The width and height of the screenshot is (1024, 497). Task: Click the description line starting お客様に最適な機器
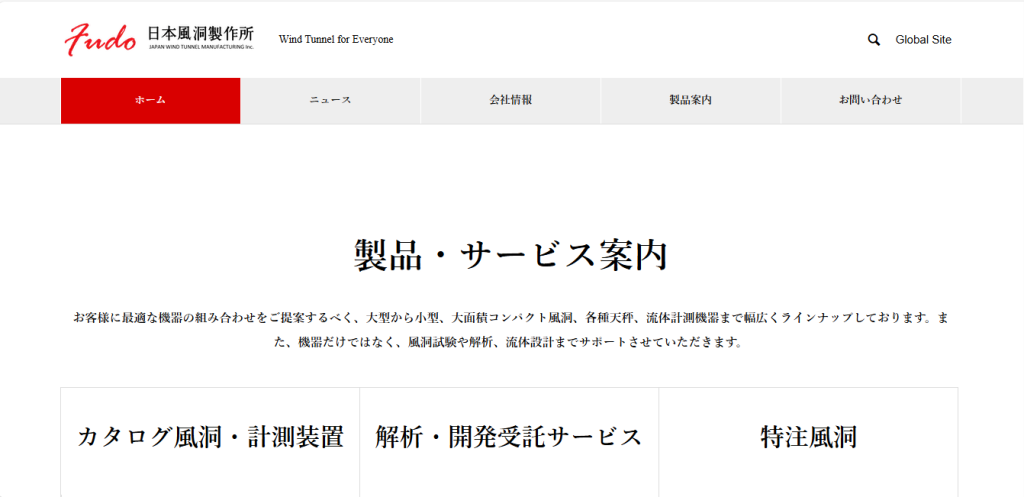point(511,317)
